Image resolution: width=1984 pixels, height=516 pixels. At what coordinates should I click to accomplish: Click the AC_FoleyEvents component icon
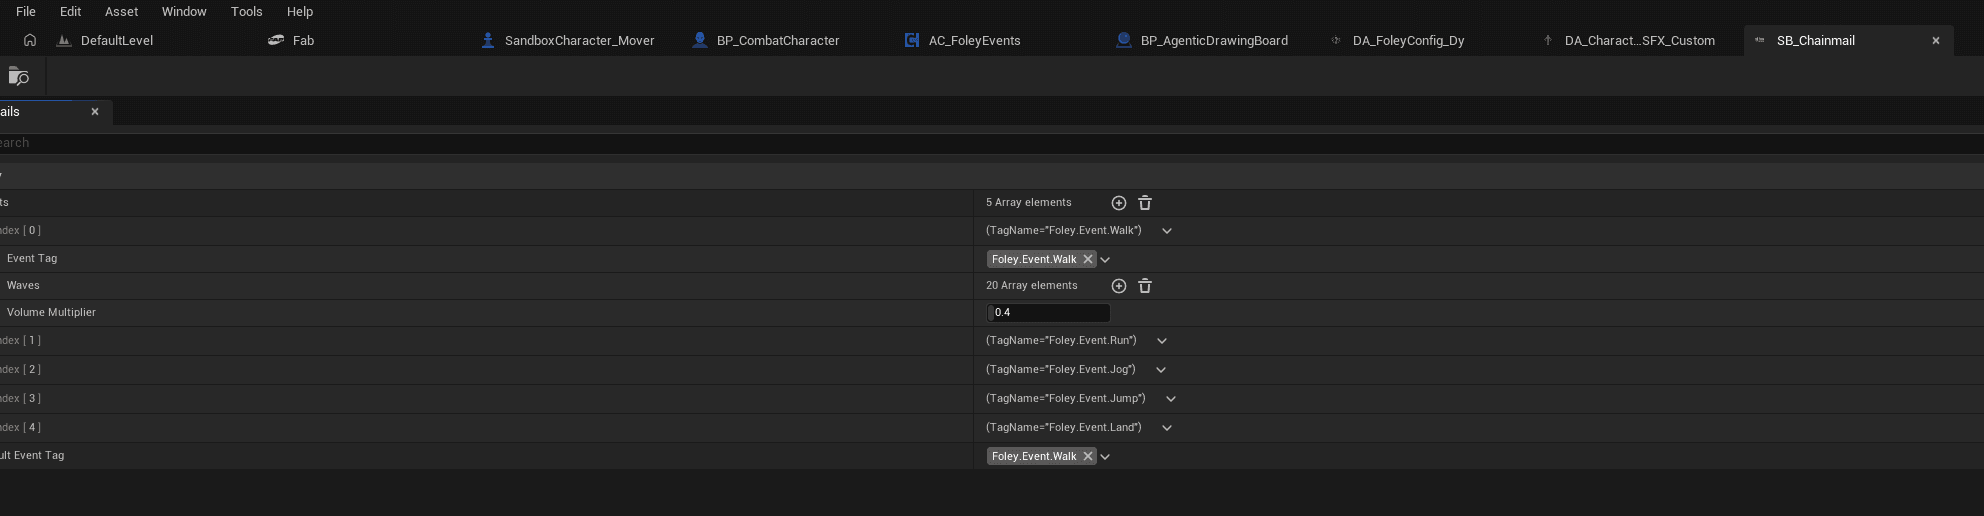912,41
